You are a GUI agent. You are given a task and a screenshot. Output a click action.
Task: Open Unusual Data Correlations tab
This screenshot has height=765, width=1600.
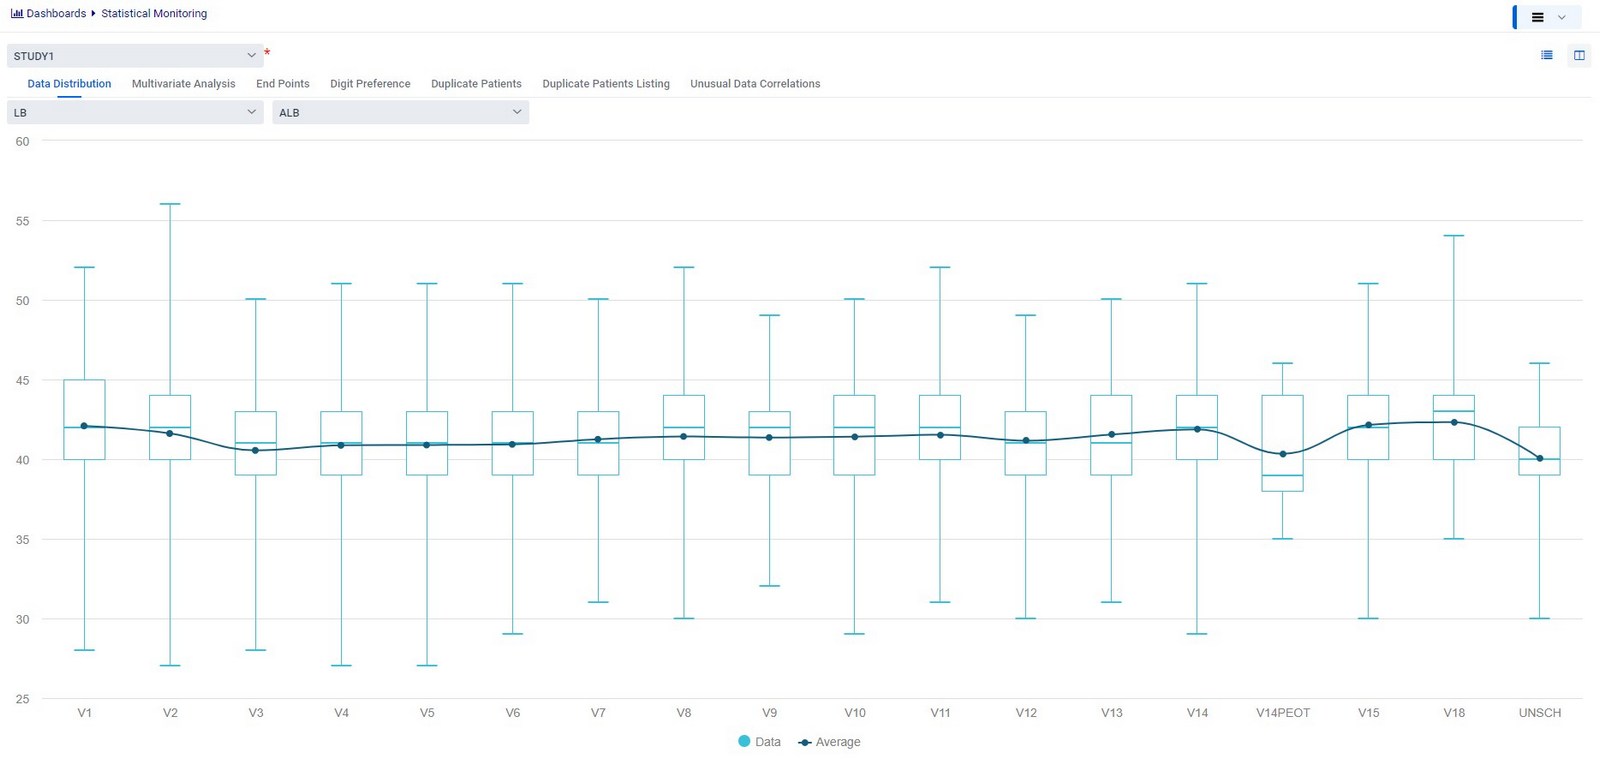755,84
